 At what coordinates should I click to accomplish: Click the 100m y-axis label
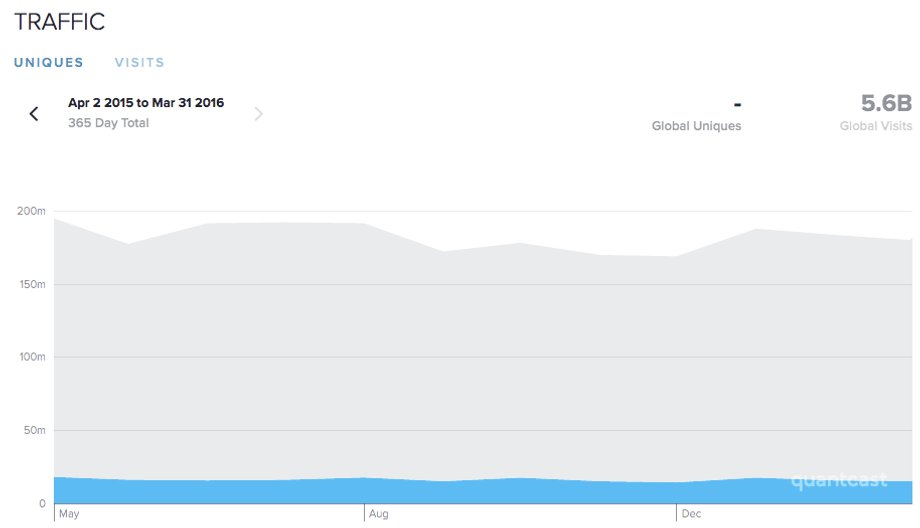pos(32,357)
